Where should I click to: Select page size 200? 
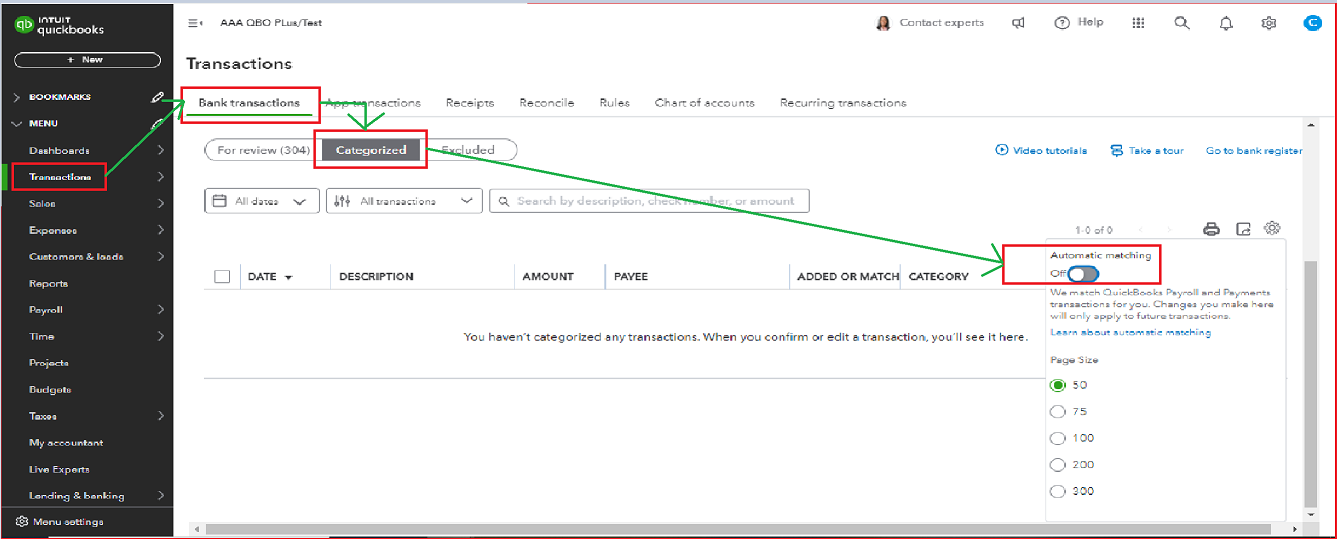pos(1058,464)
